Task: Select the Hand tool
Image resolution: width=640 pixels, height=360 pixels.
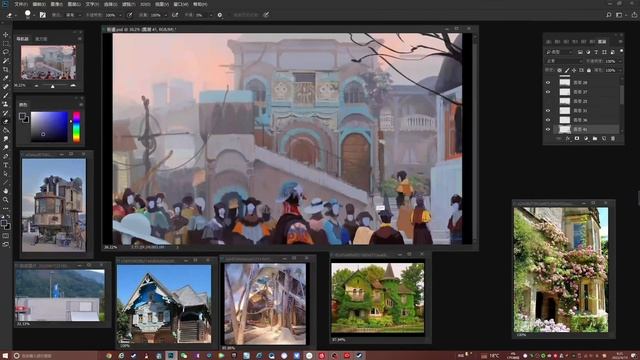Action: pyautogui.click(x=6, y=191)
